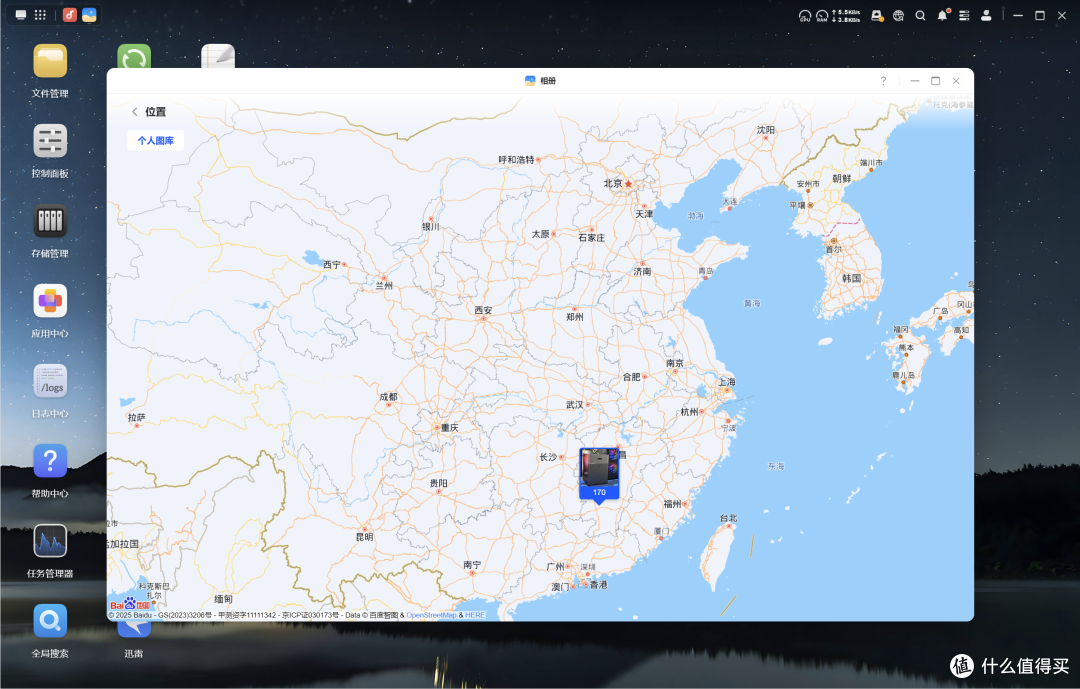Click the CPU usage gauge icon

click(x=804, y=16)
